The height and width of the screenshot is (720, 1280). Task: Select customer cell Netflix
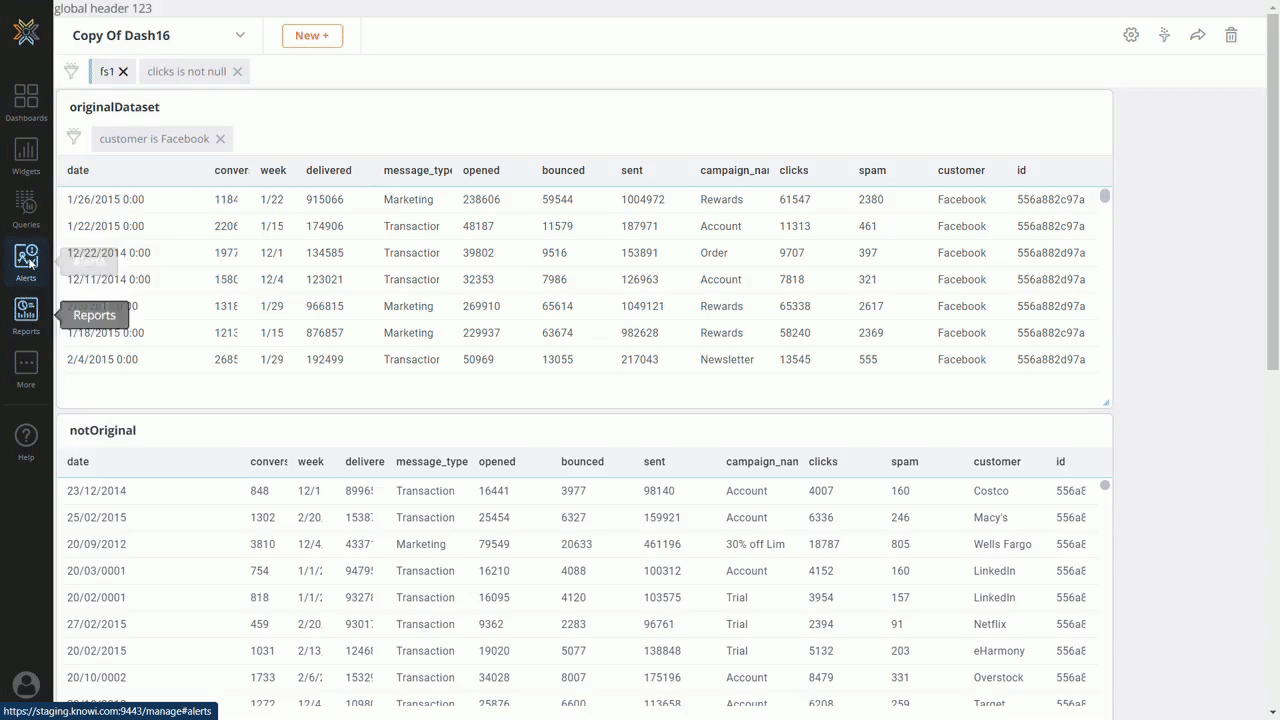click(x=990, y=624)
